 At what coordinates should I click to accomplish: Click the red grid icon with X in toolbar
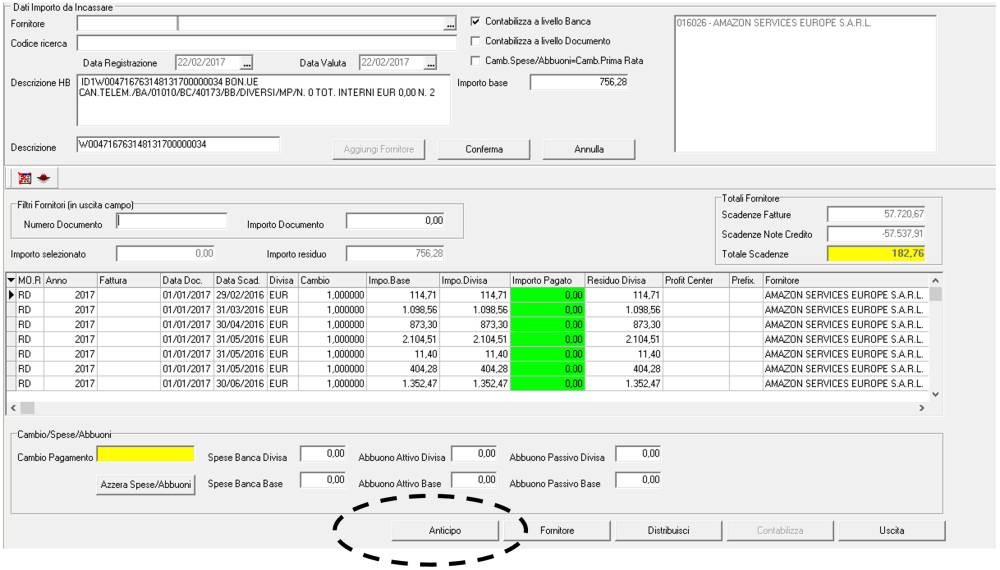(24, 177)
